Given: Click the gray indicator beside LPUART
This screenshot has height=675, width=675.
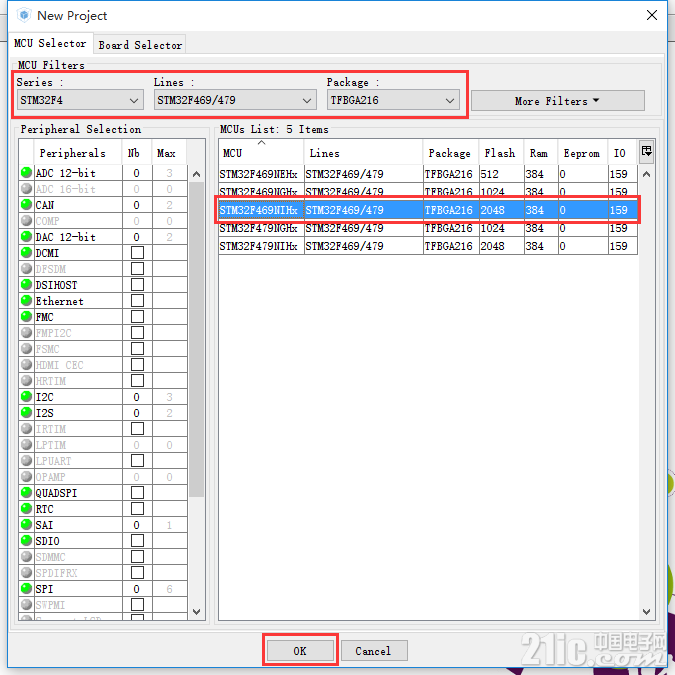Looking at the screenshot, I should point(26,461).
